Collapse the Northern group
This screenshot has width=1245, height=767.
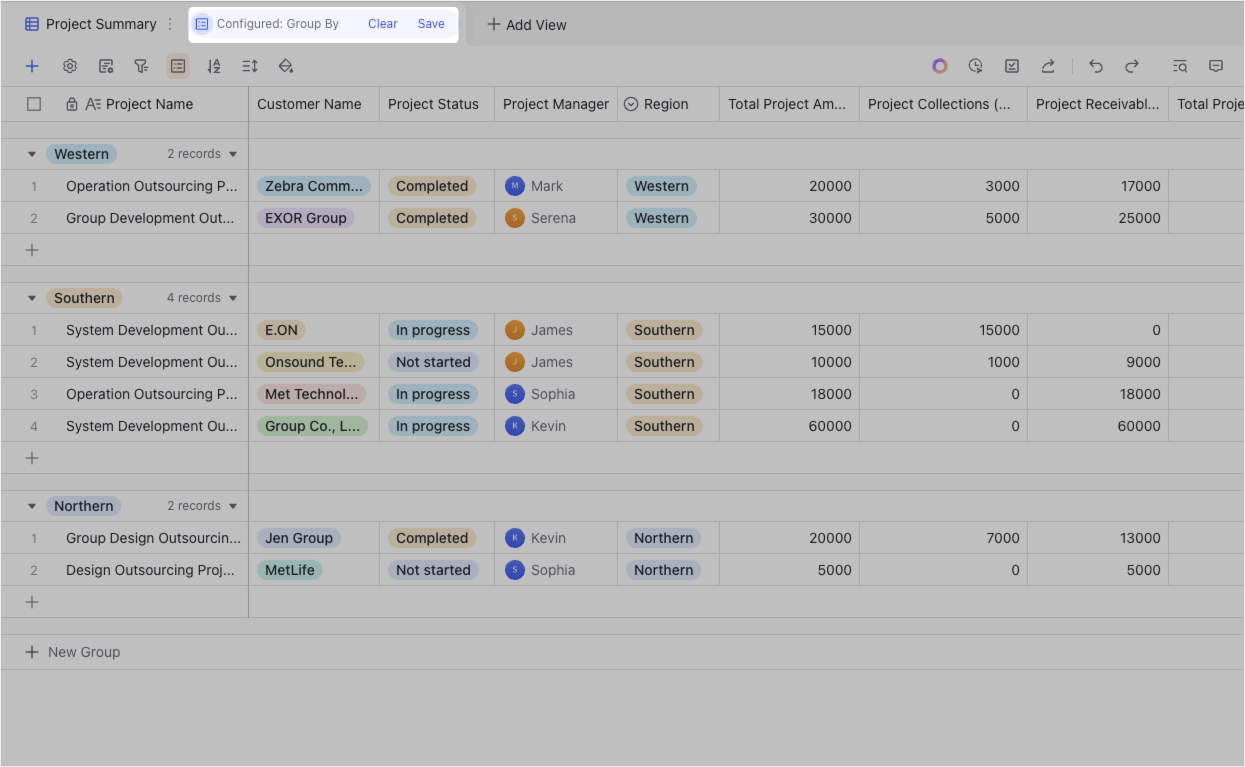point(32,506)
